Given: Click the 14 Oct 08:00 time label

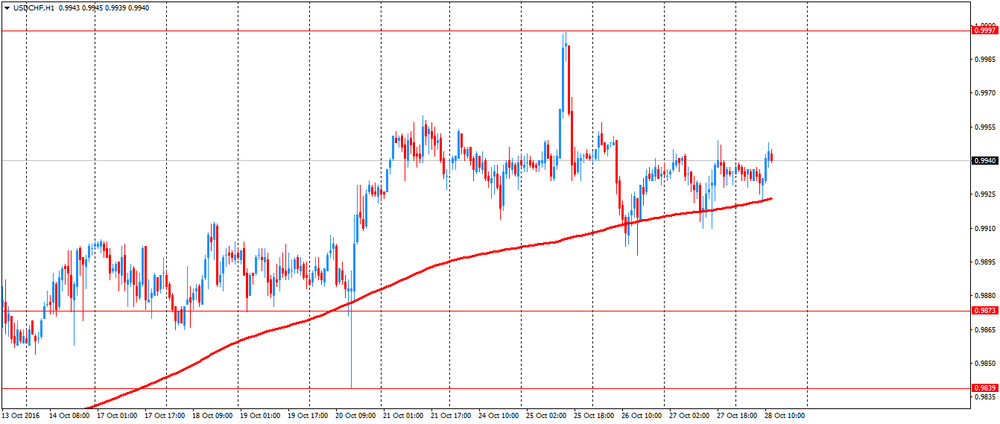Looking at the screenshot, I should click(70, 414).
